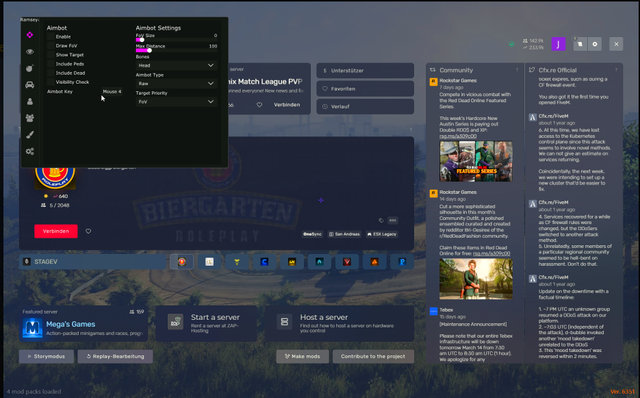Select the red V server icon
This screenshot has height=398, width=640.
click(x=347, y=262)
